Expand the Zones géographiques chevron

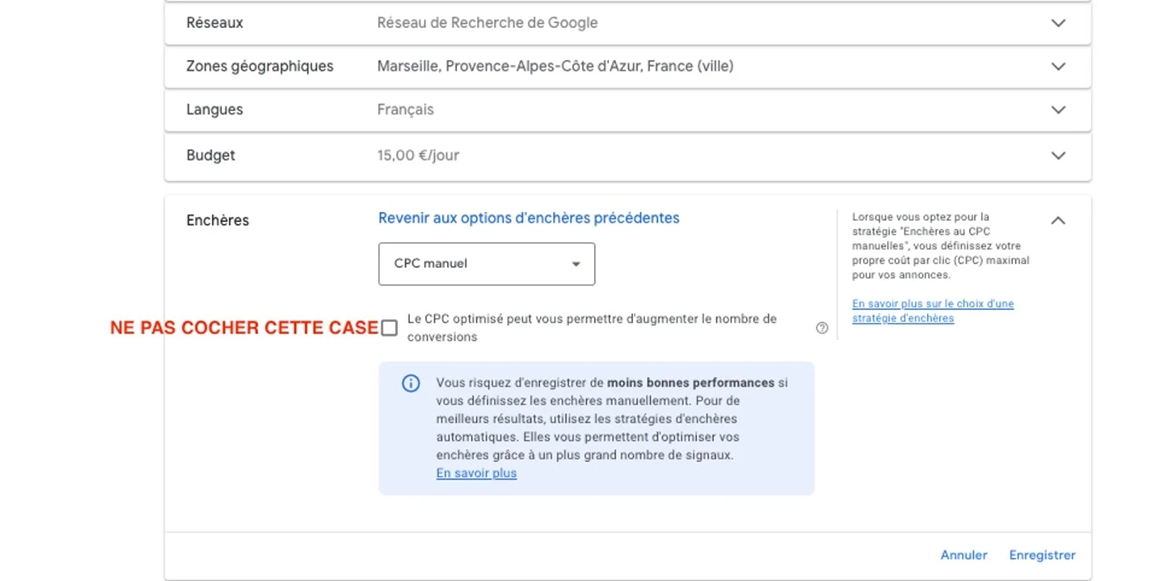point(1058,66)
